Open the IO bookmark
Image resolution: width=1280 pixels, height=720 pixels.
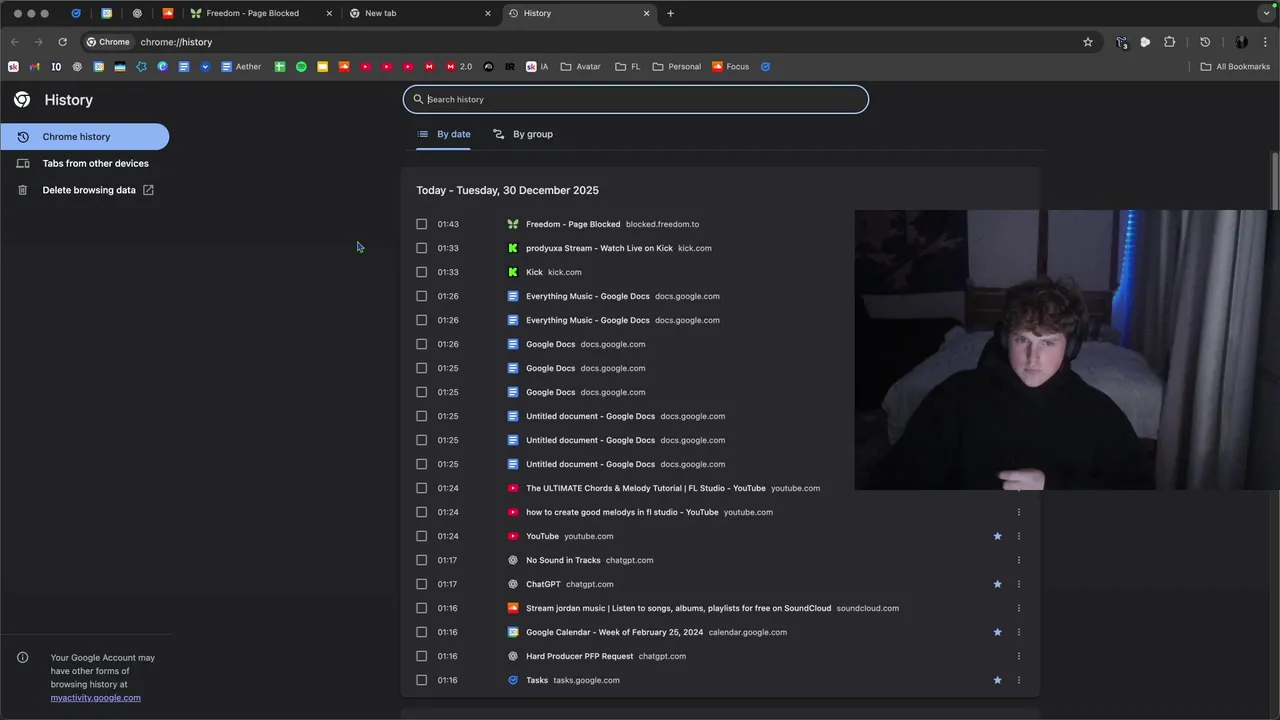coord(56,67)
